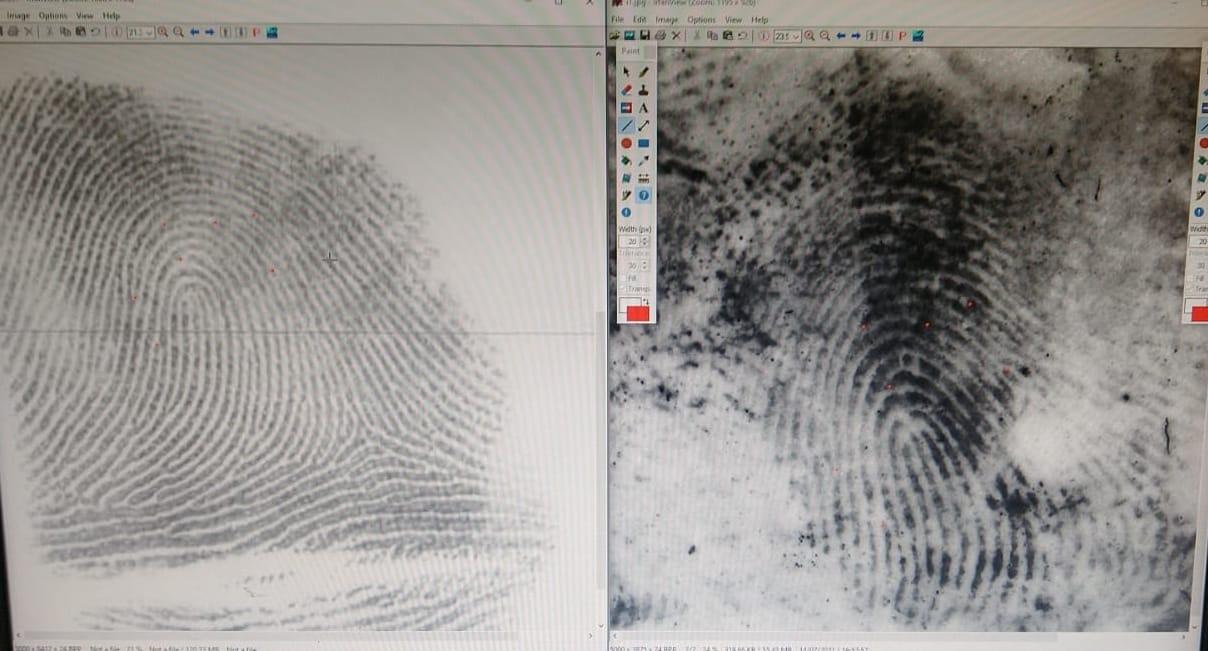Click the Width (px) input field

point(631,241)
